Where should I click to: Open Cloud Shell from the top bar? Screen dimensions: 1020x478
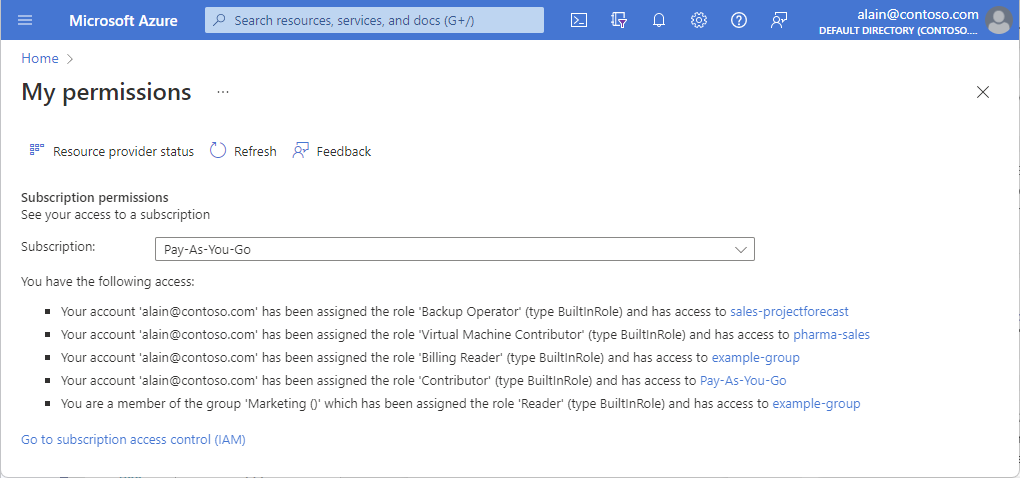coord(579,20)
